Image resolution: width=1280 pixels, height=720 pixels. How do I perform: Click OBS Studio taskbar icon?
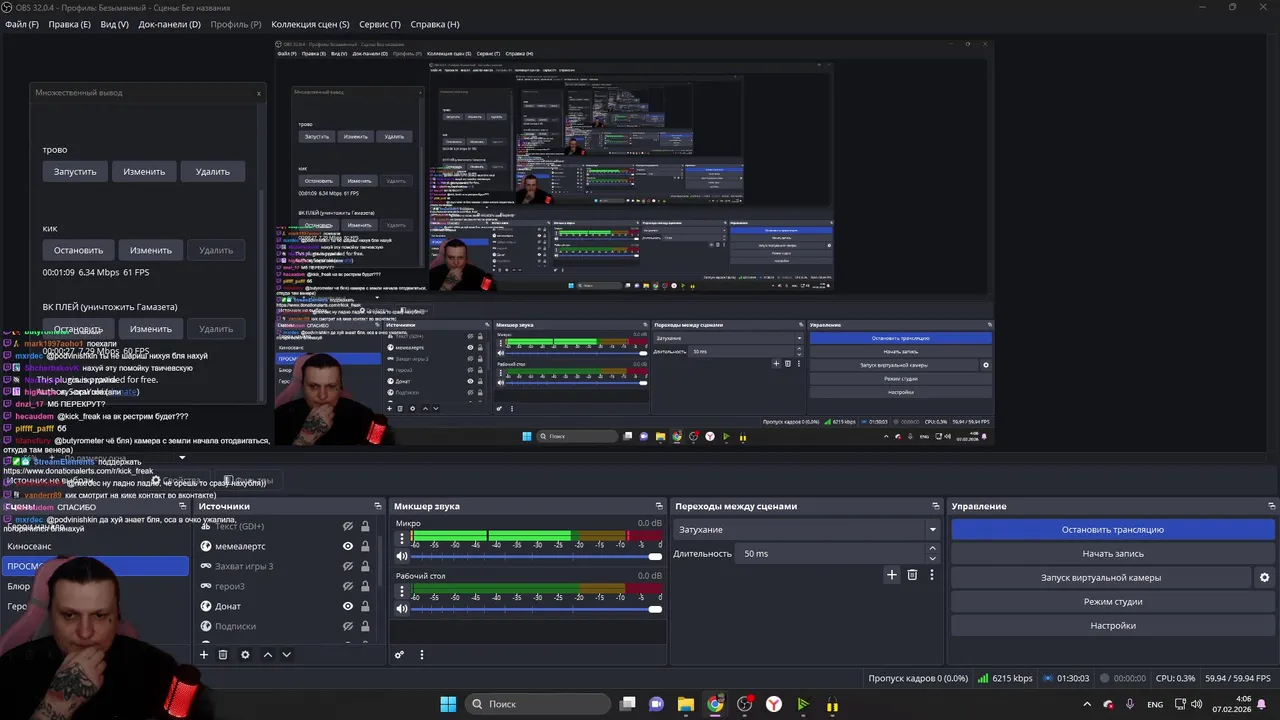(x=744, y=704)
